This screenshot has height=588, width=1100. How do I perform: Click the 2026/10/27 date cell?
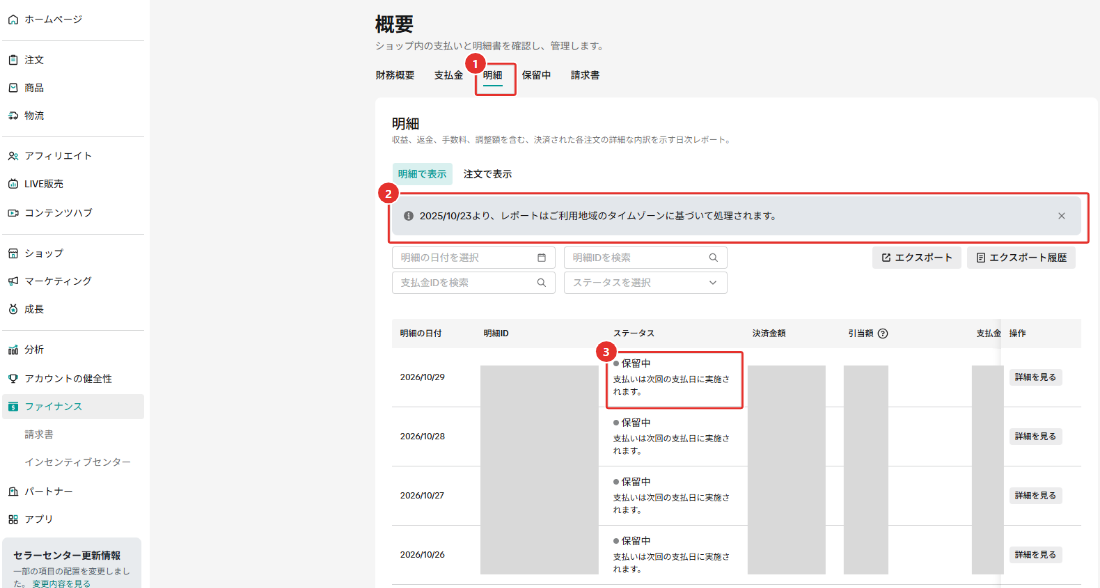pyautogui.click(x=422, y=495)
